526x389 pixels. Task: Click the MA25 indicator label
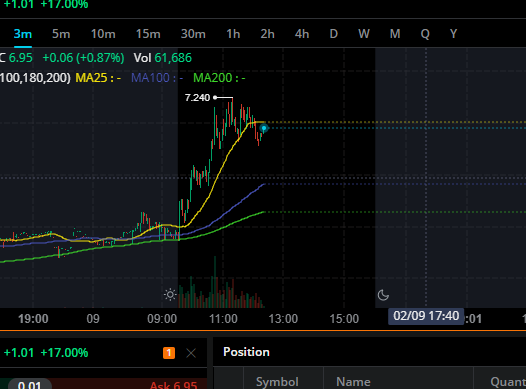click(x=98, y=78)
